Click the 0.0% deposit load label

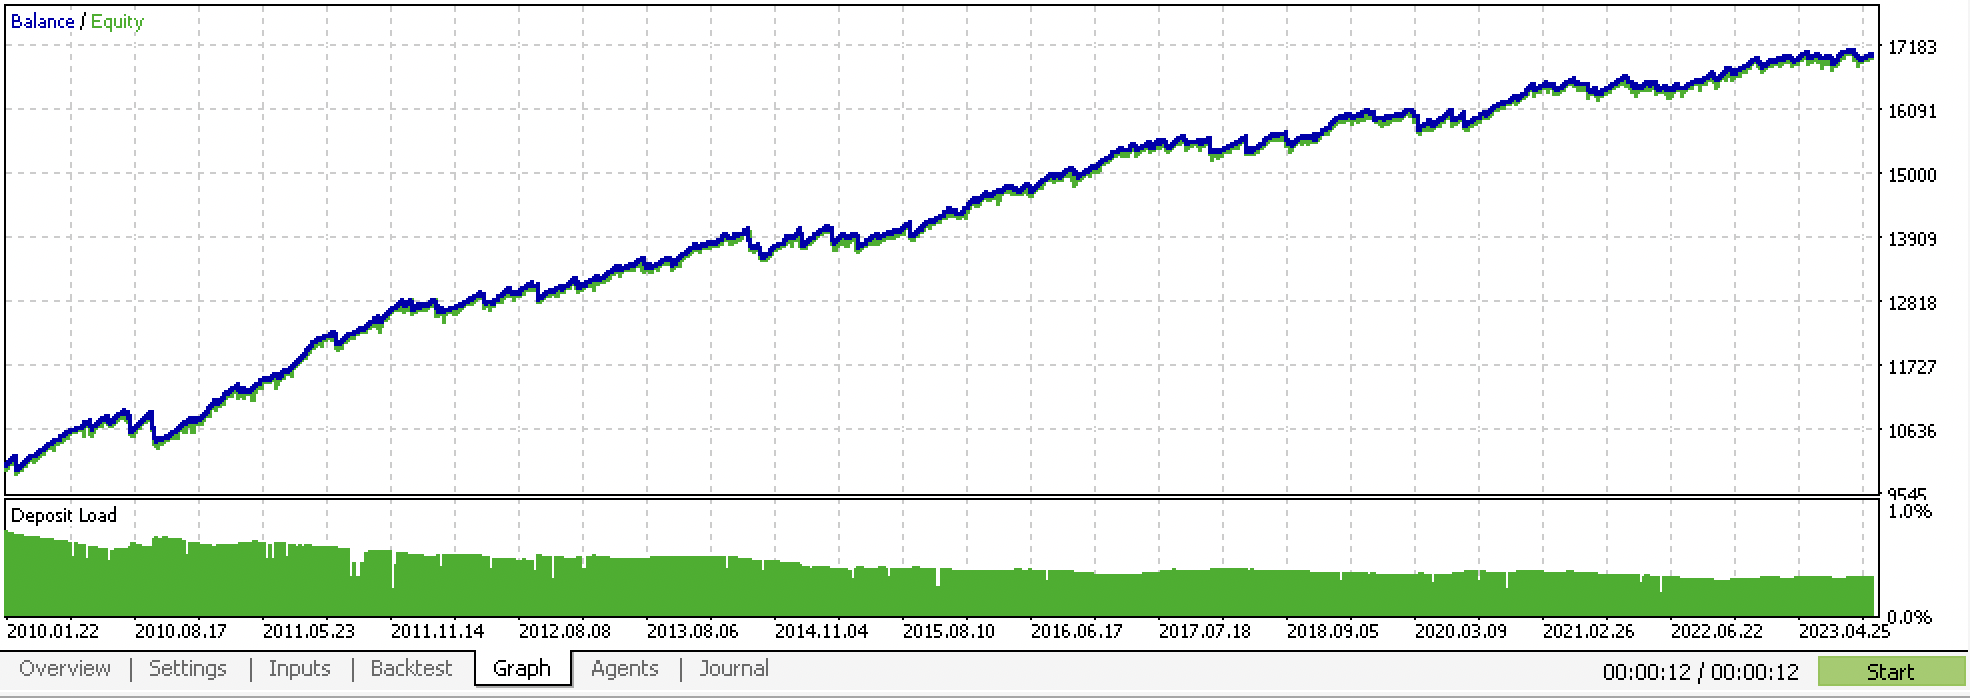tap(1909, 617)
